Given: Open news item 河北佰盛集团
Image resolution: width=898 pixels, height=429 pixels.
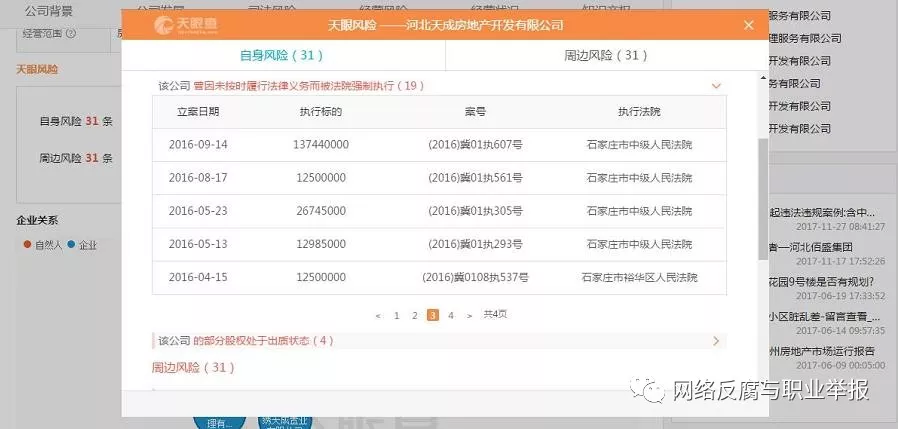Looking at the screenshot, I should tap(811, 248).
